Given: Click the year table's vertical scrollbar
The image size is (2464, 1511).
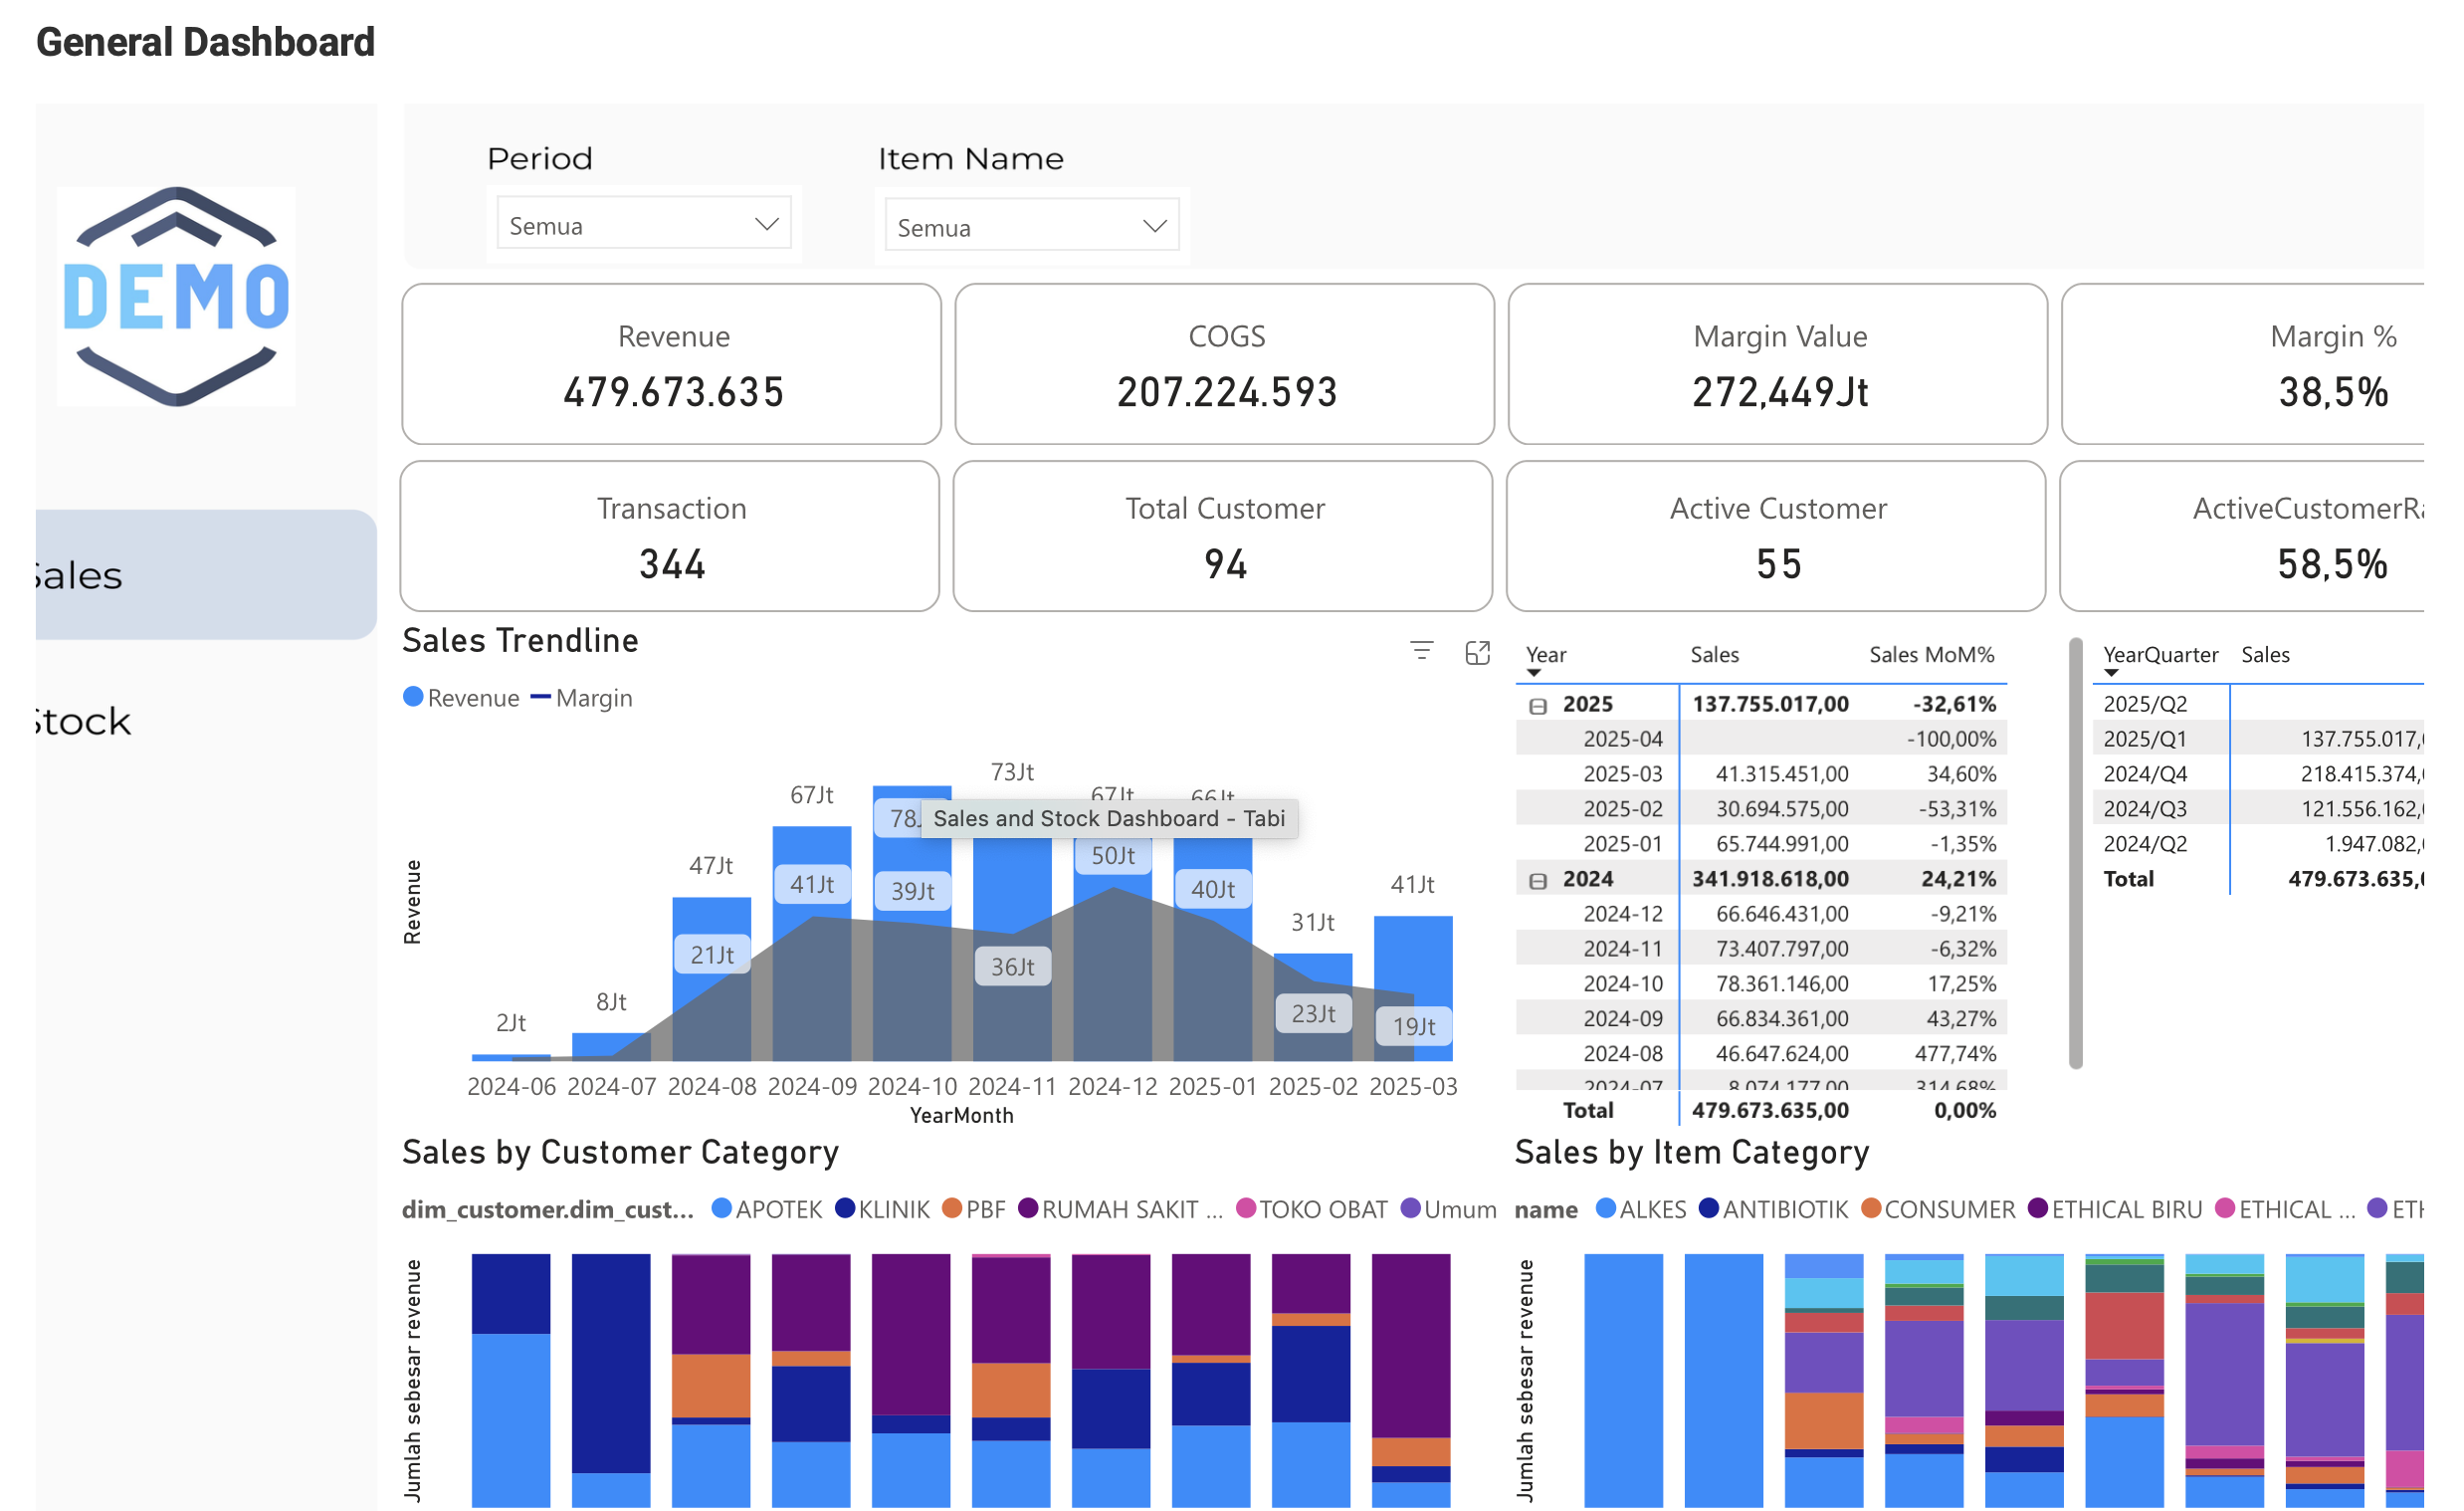Looking at the screenshot, I should point(2075,852).
